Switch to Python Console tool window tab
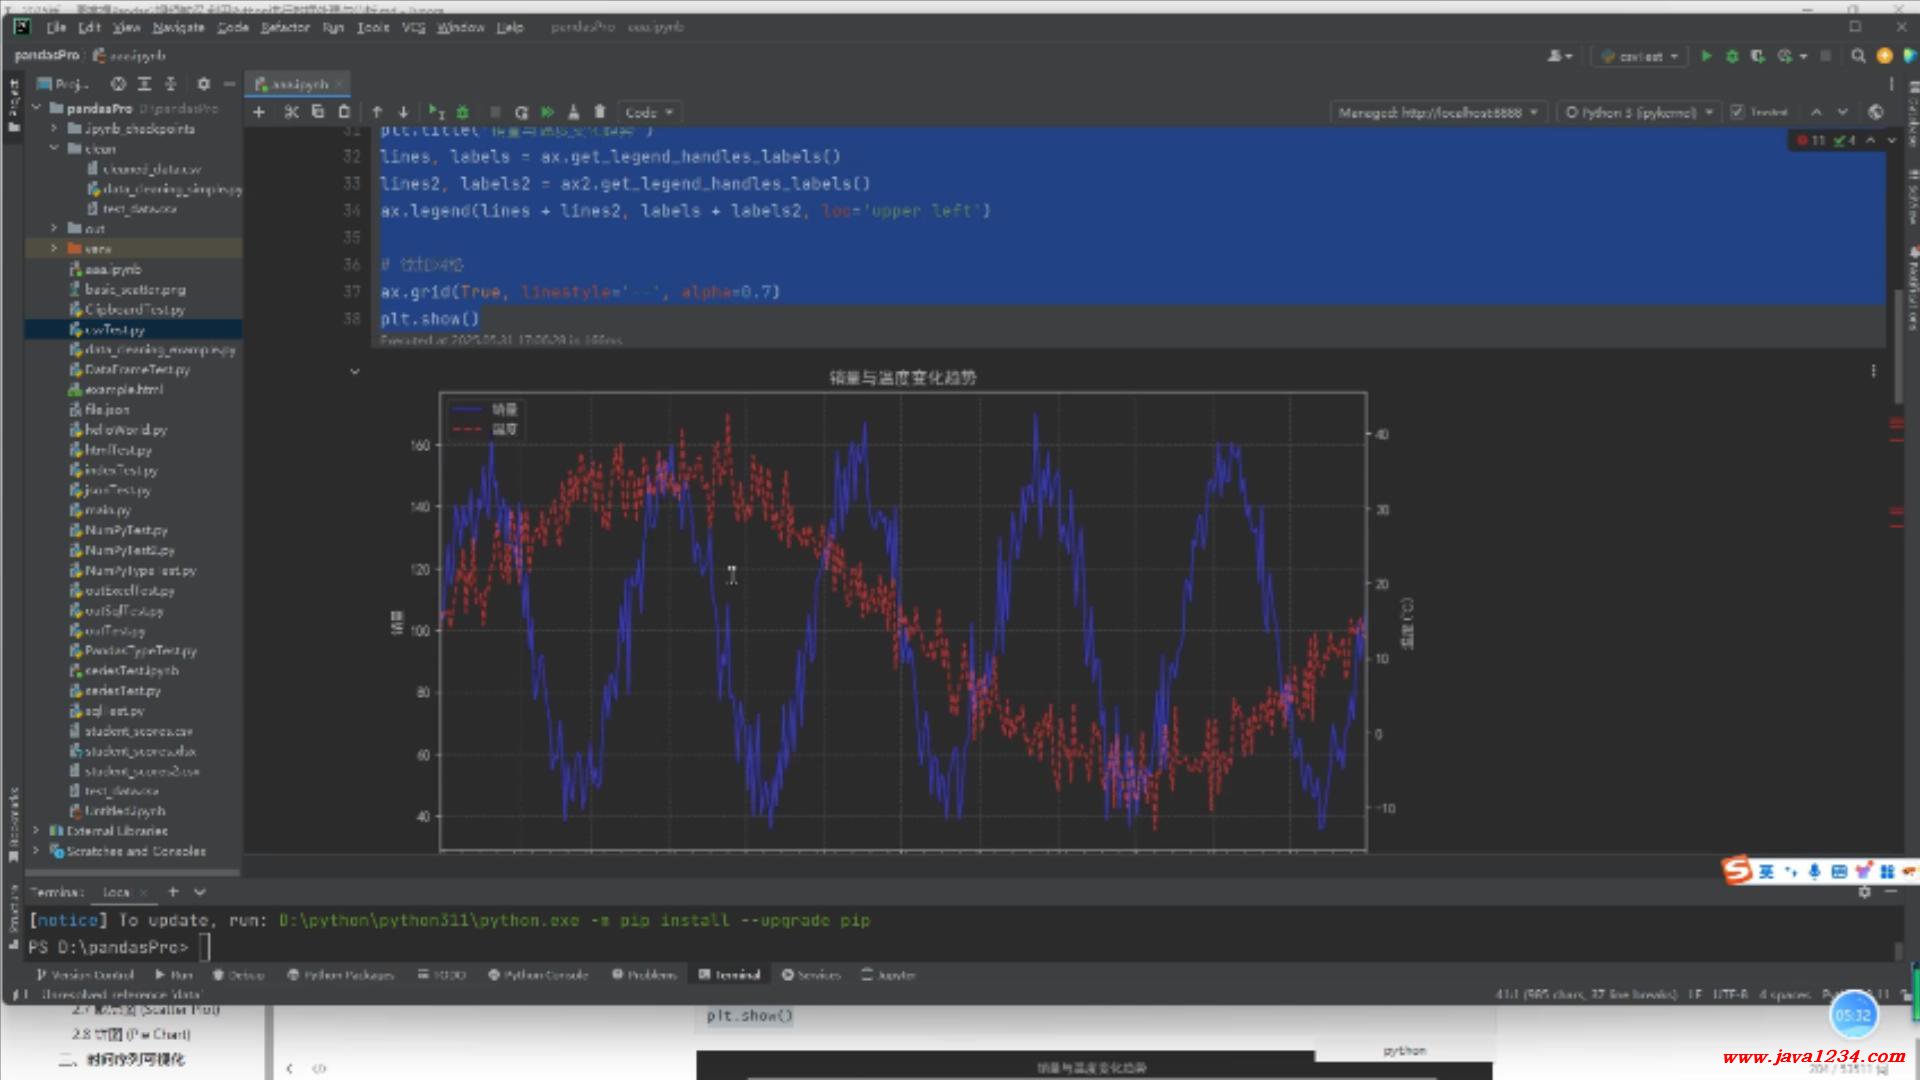 coord(538,974)
